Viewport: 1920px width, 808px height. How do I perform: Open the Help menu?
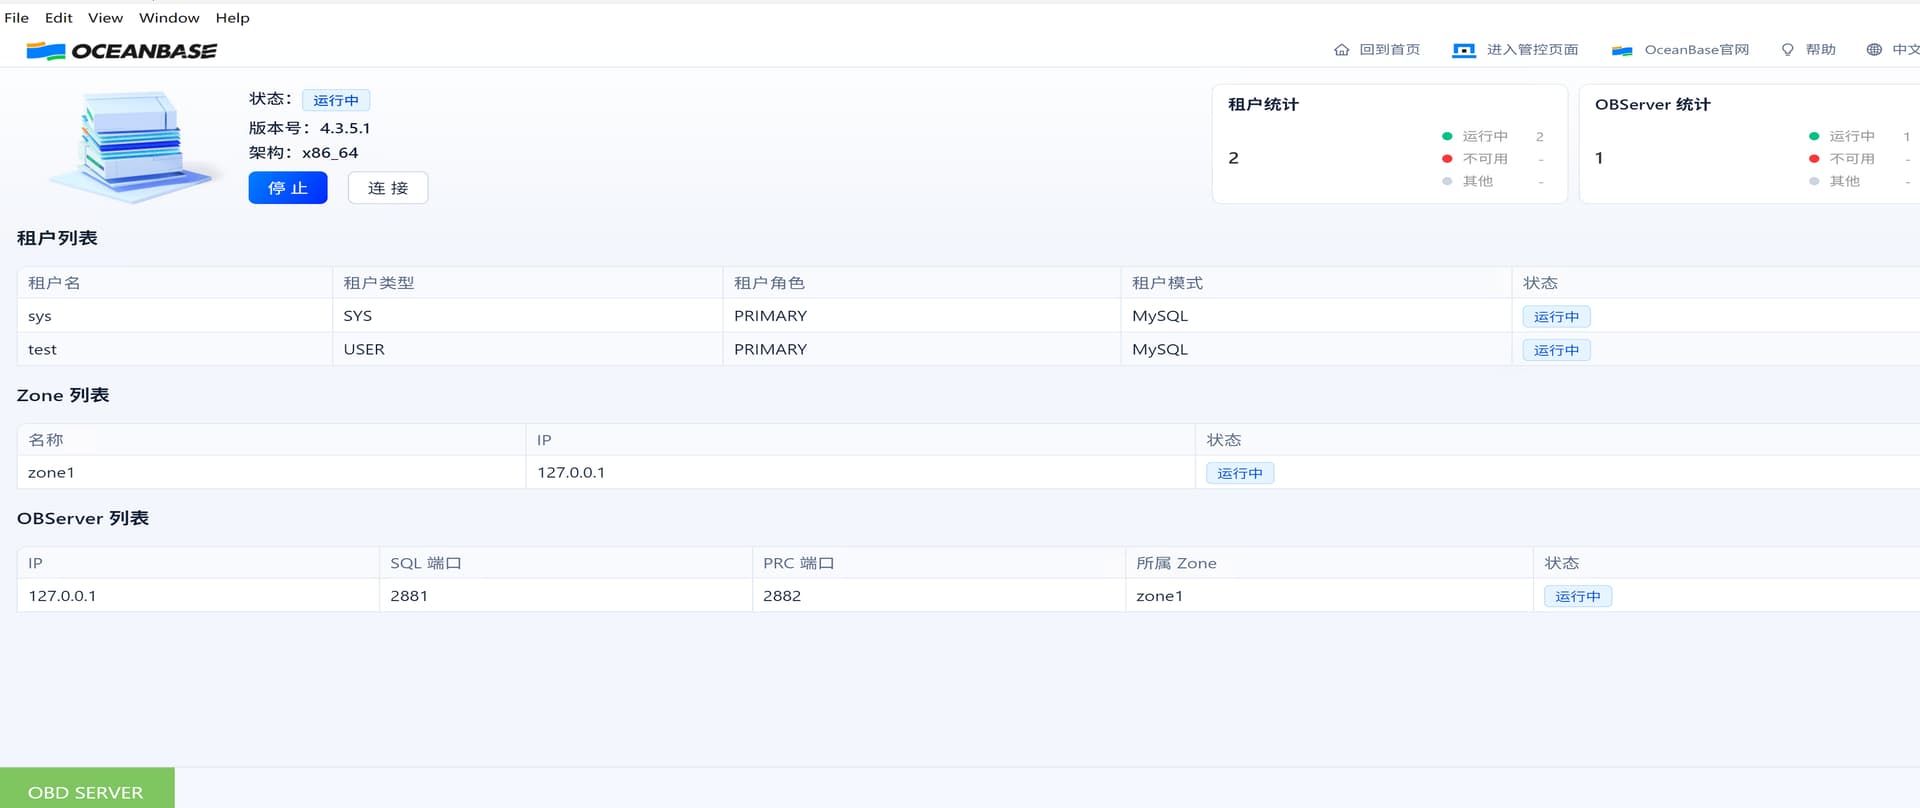(x=232, y=18)
